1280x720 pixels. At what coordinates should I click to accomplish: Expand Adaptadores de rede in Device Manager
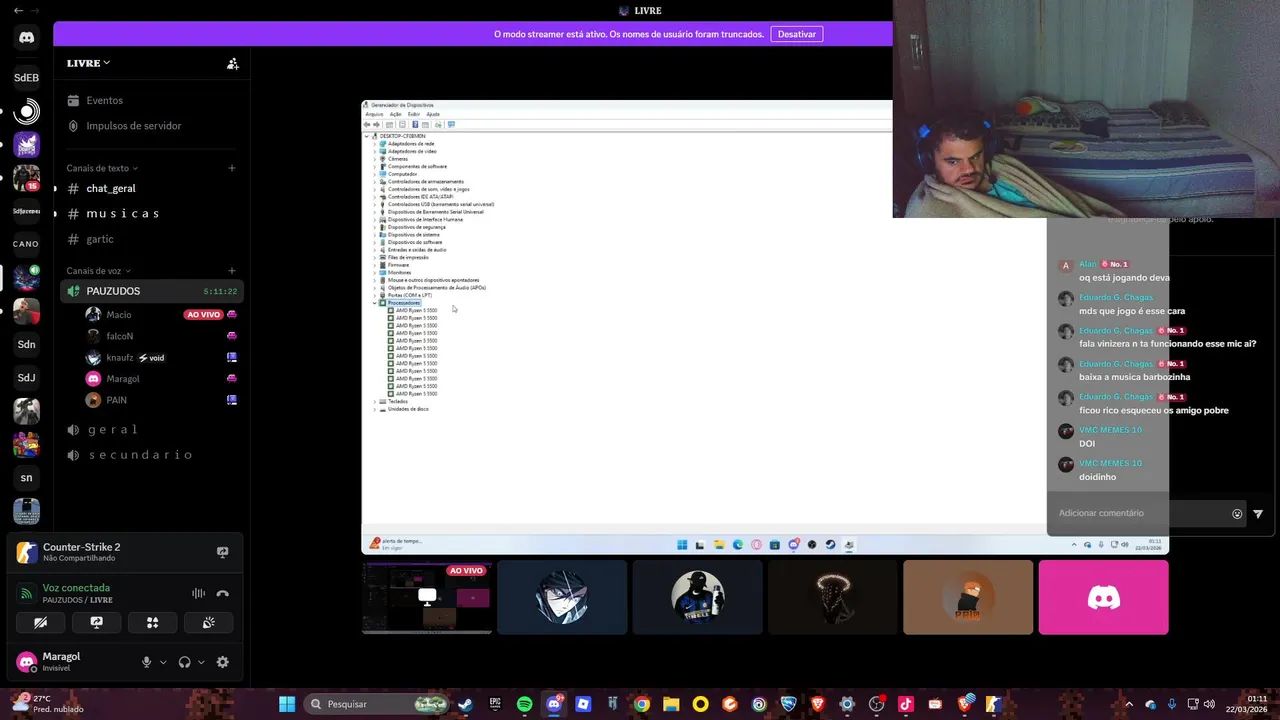pyautogui.click(x=374, y=144)
